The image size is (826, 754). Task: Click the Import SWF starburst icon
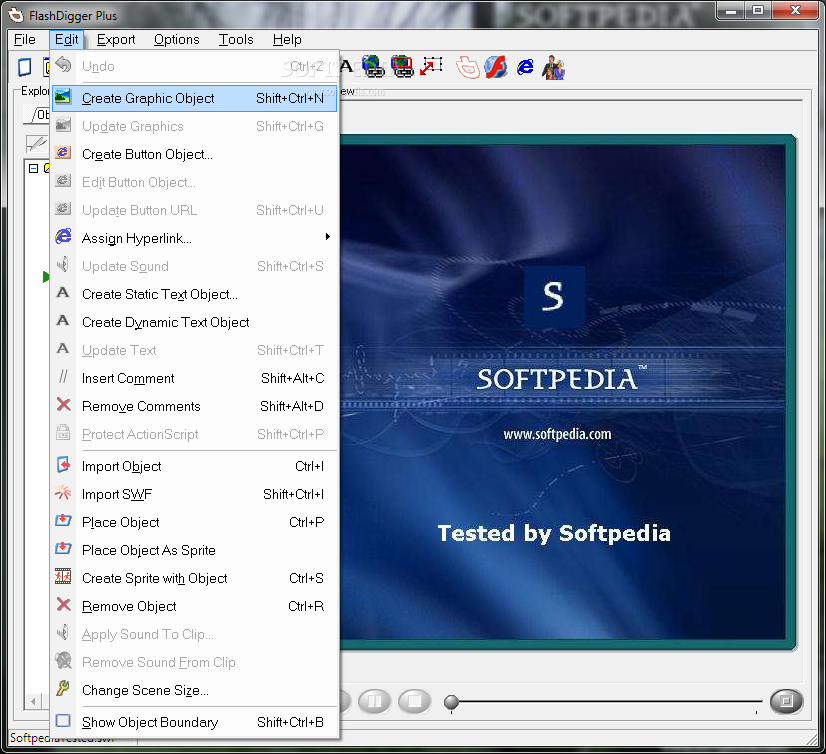(63, 492)
